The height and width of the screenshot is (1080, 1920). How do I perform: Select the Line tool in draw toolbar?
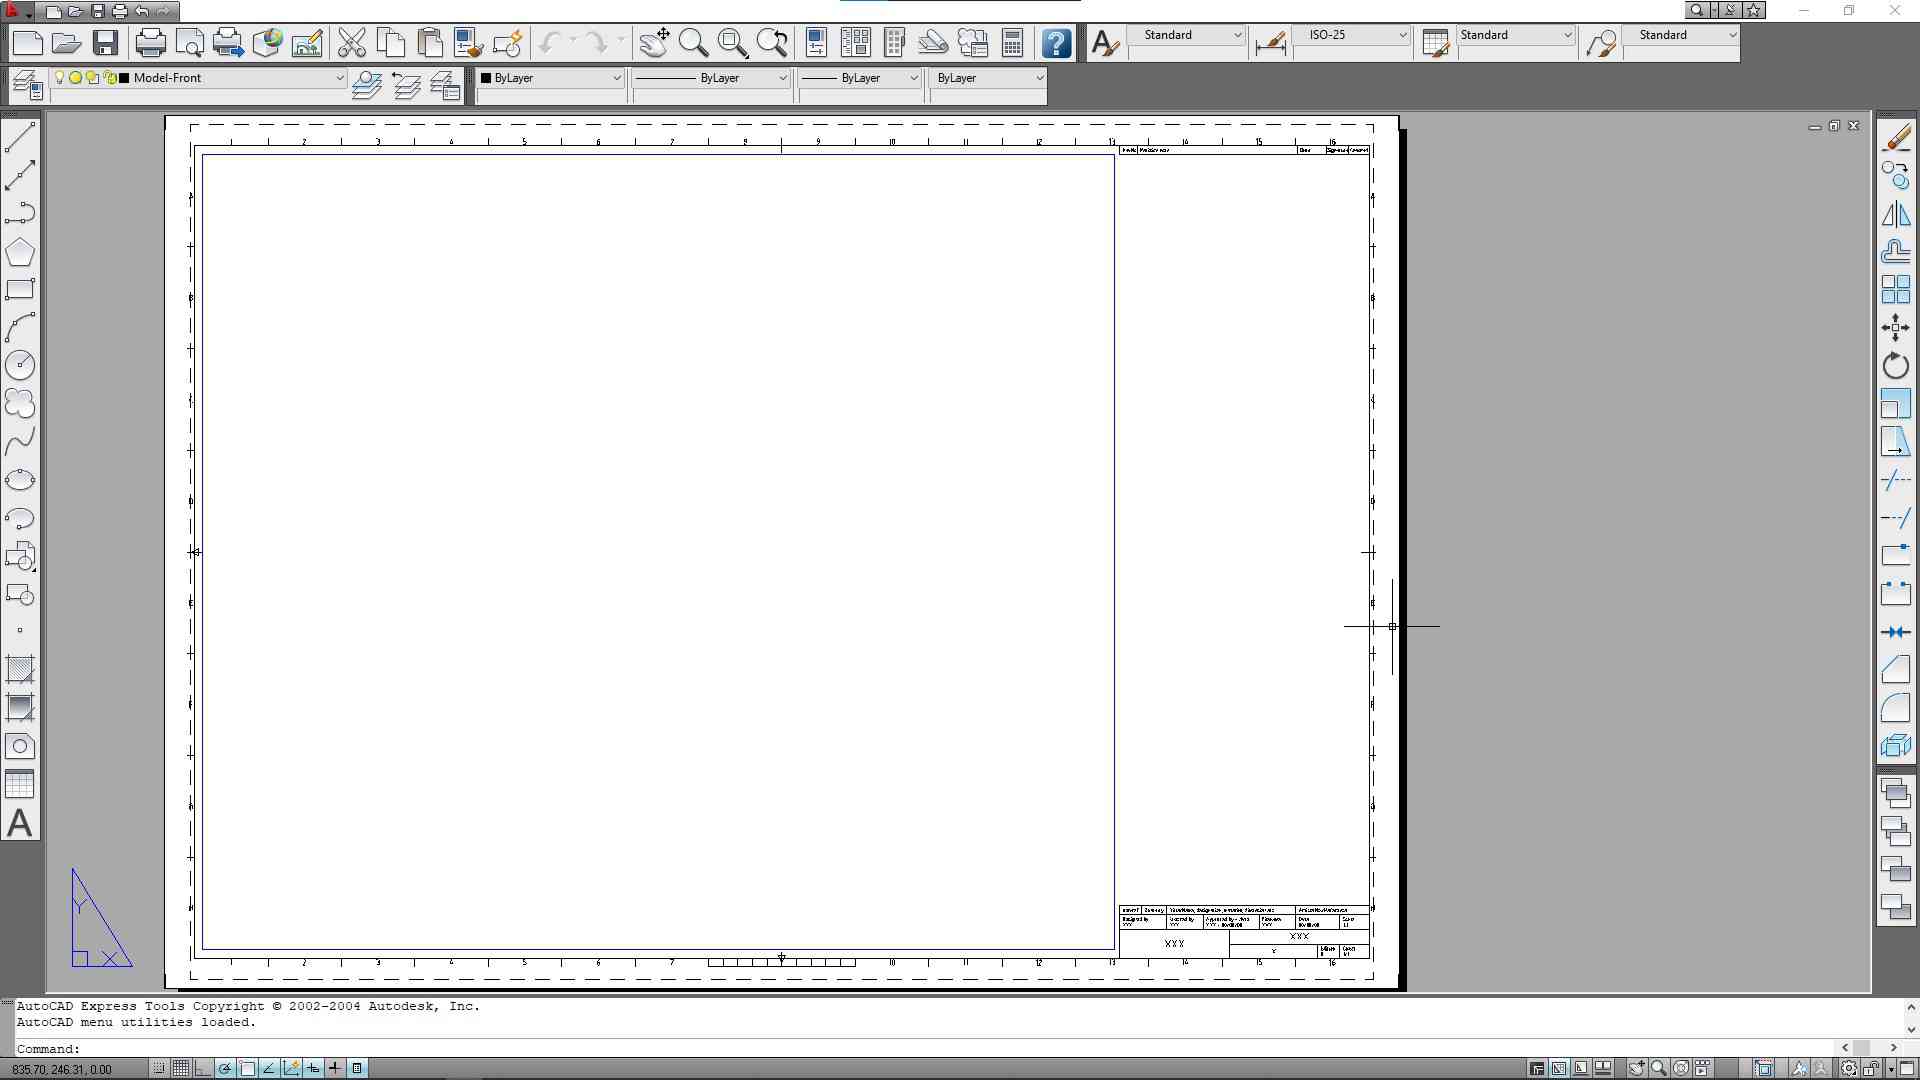click(20, 137)
